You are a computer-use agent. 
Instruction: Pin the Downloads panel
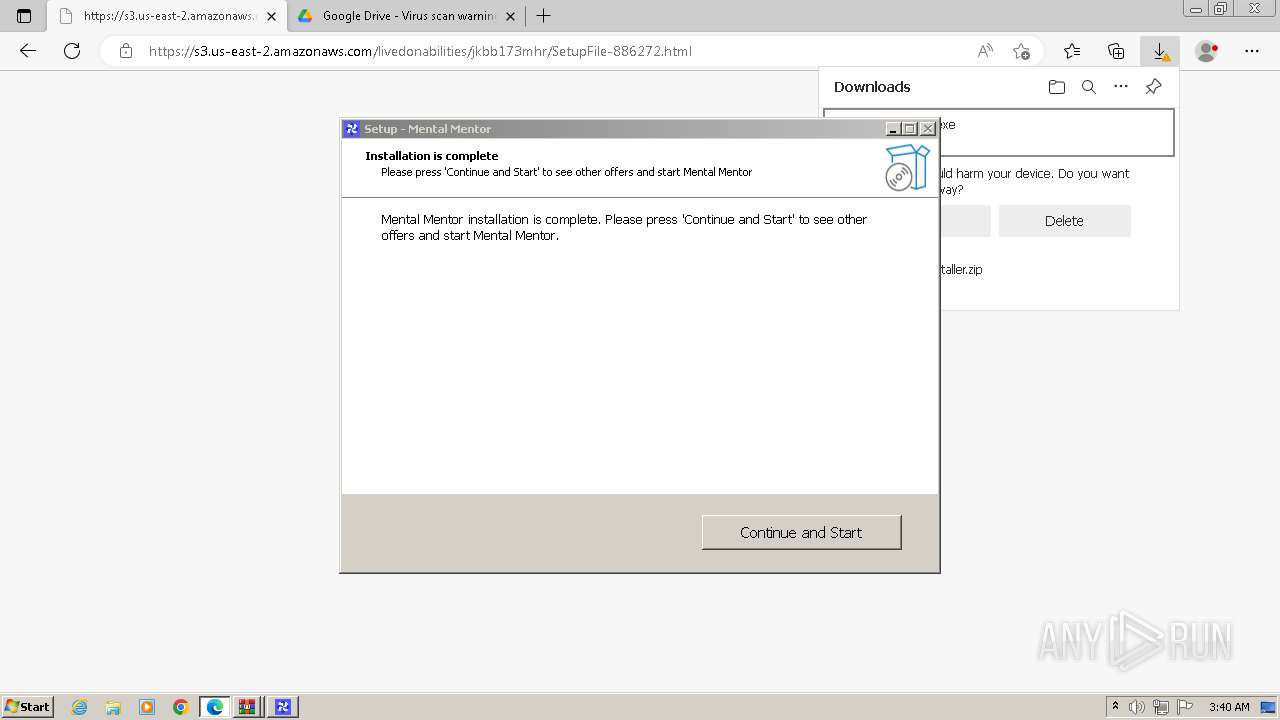click(1153, 87)
